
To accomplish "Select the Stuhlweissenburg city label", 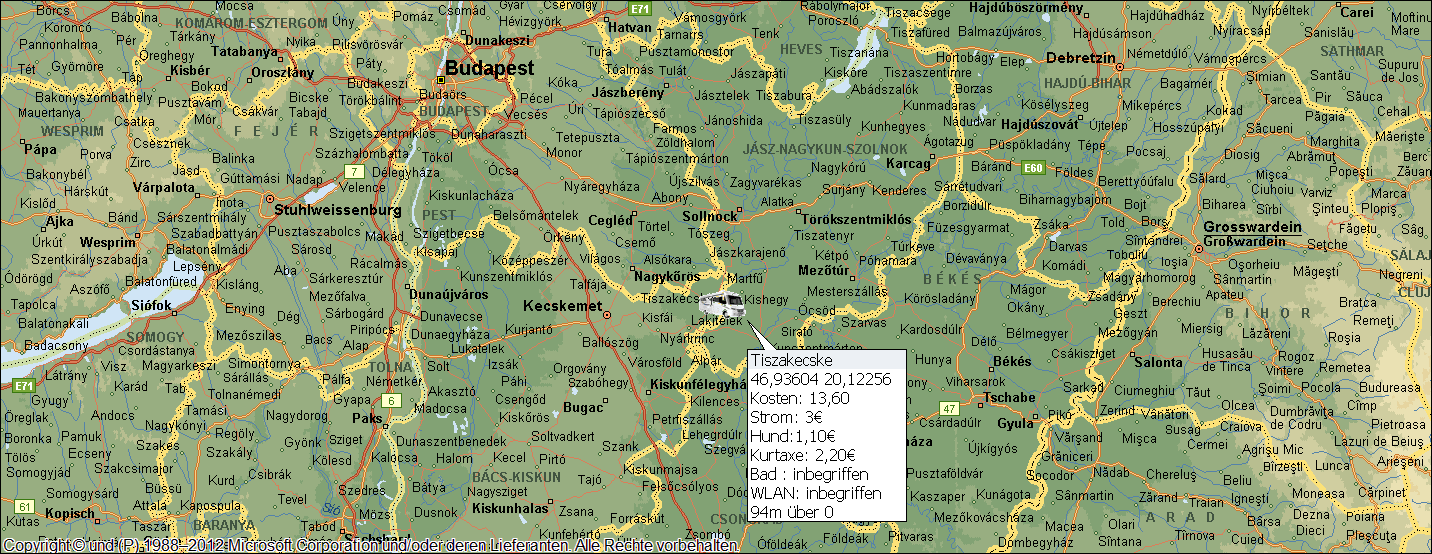I will [337, 211].
